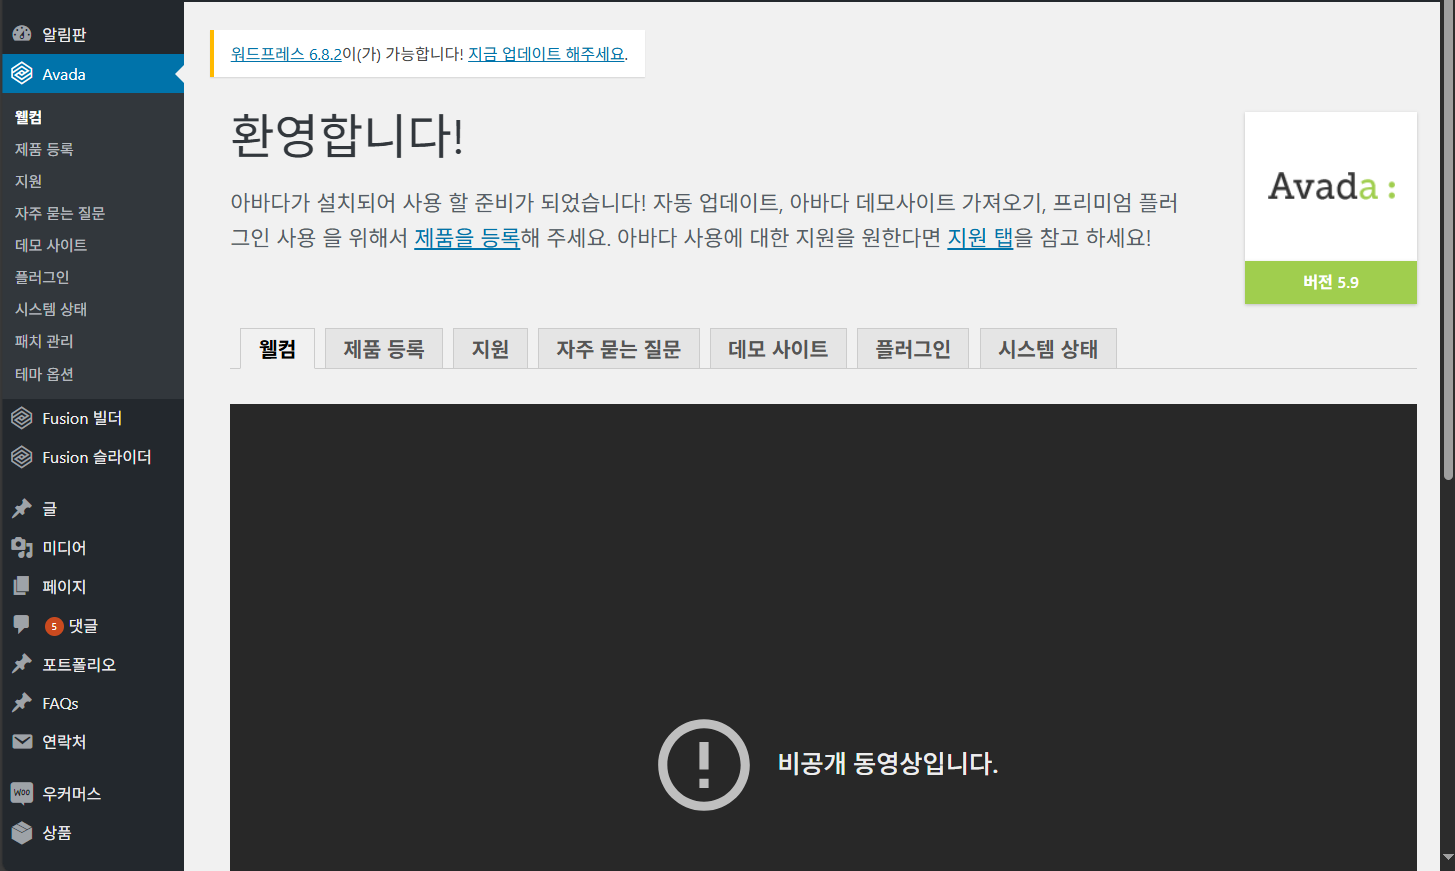Click the 비공개 동영상입니다 video message

click(x=888, y=764)
